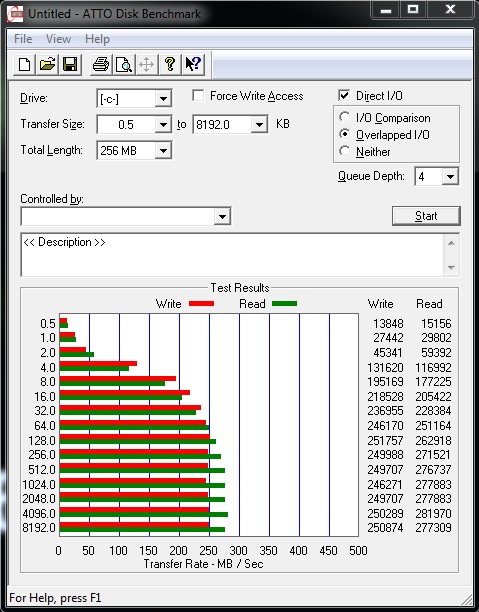Open Print Preview magnifier icon
Viewport: 479px width, 612px height.
(x=124, y=64)
